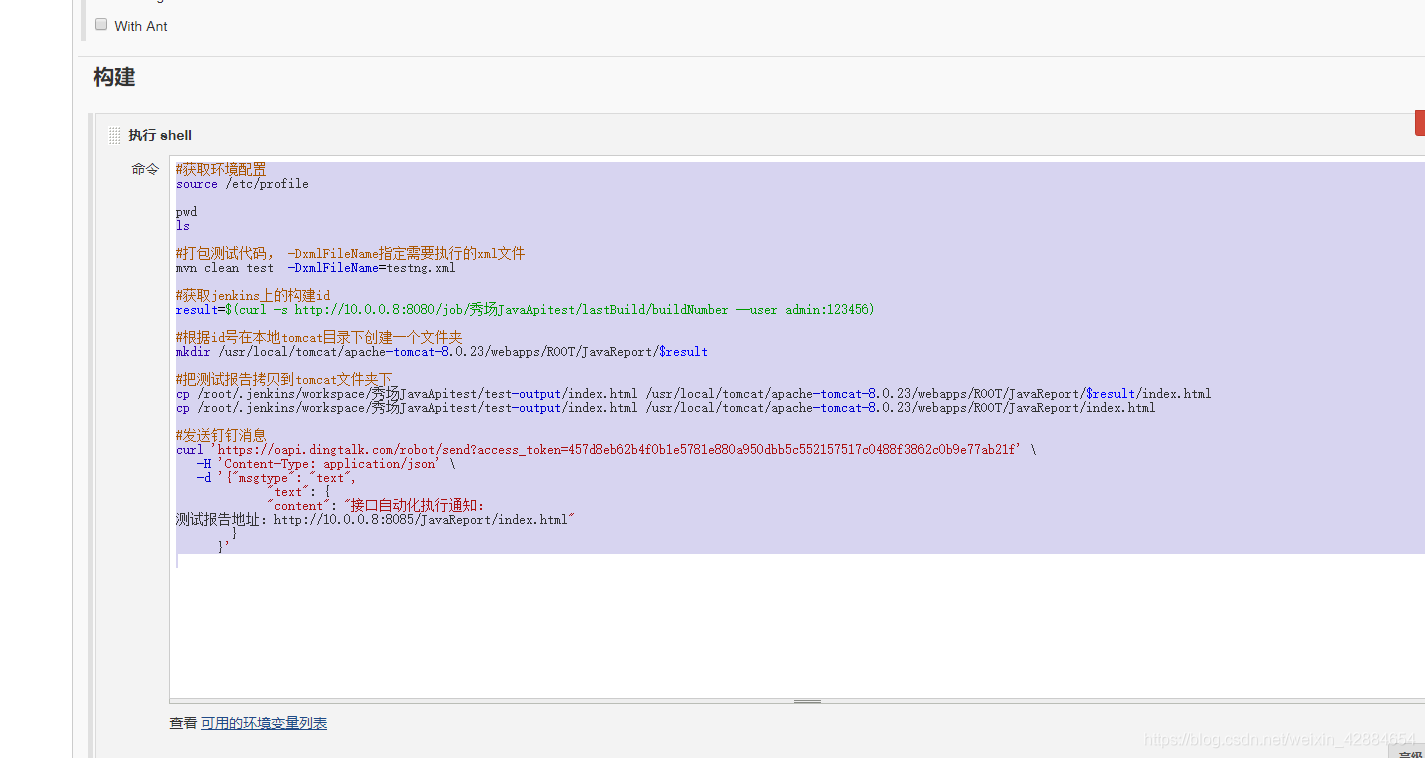Click the 测试报告地址 URL line
Viewport: 1425px width, 758px height.
tap(375, 520)
